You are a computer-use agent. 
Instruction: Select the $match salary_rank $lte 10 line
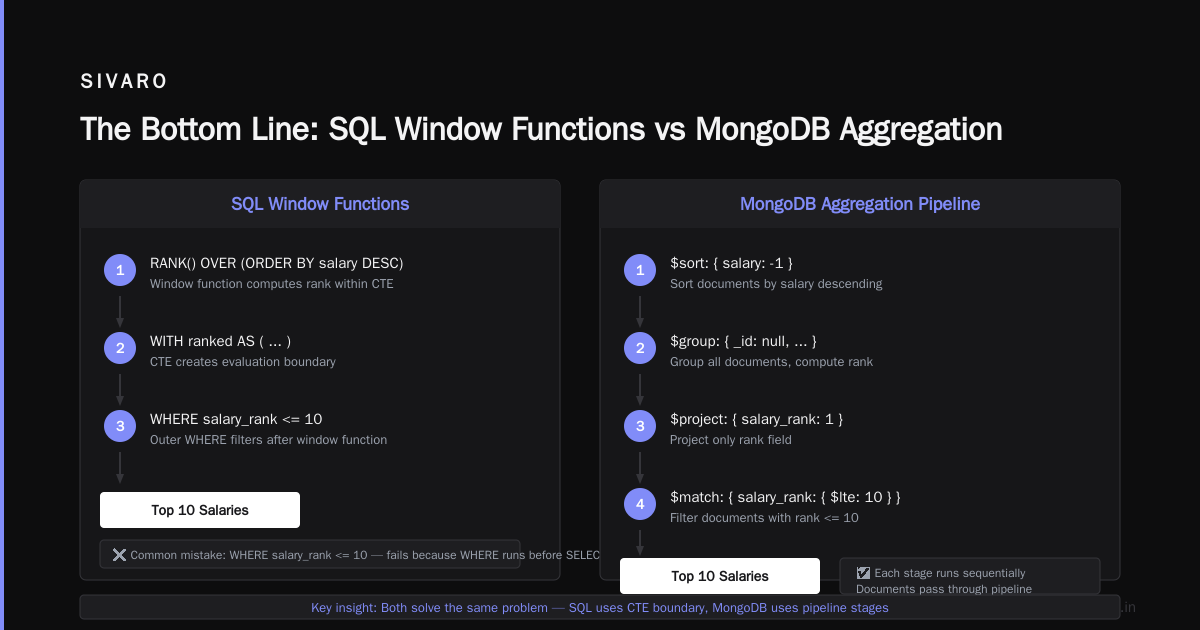[x=786, y=497]
